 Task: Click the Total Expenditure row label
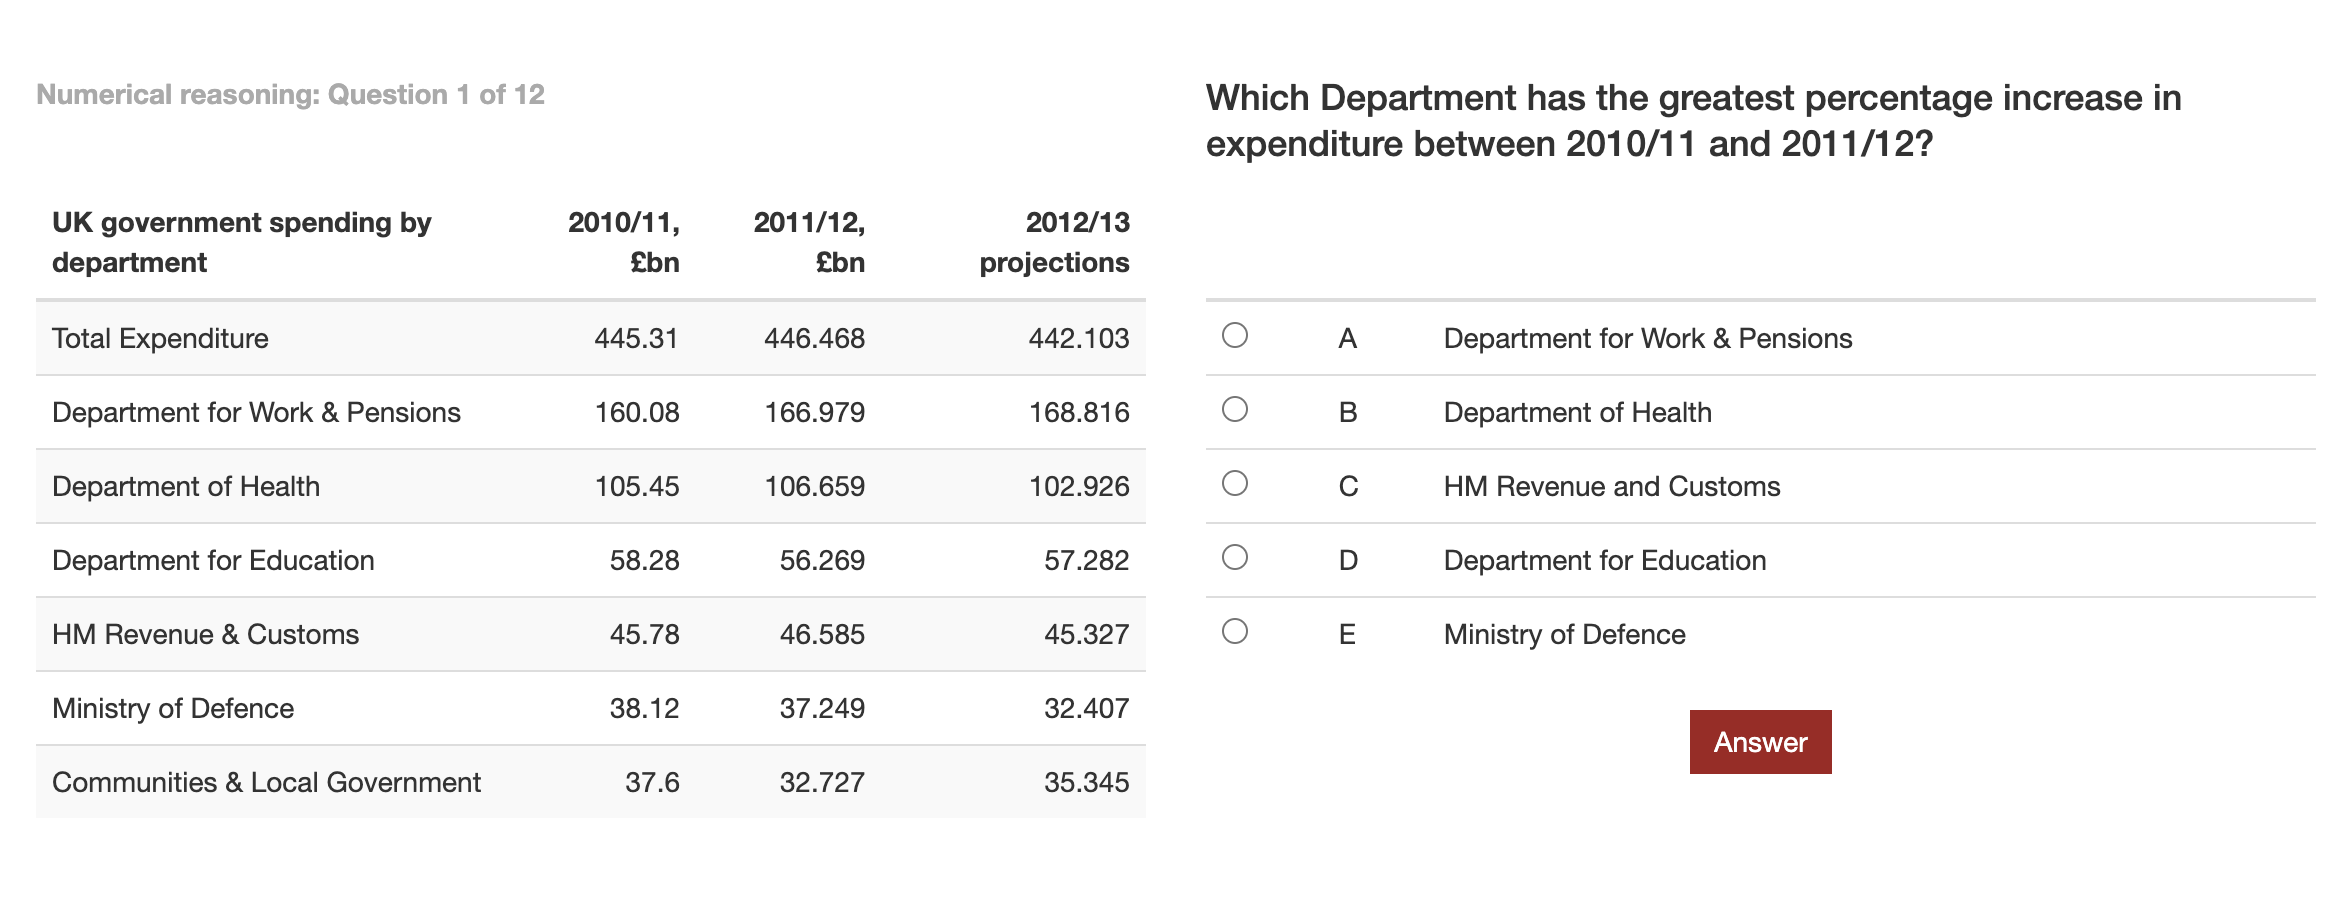(160, 339)
